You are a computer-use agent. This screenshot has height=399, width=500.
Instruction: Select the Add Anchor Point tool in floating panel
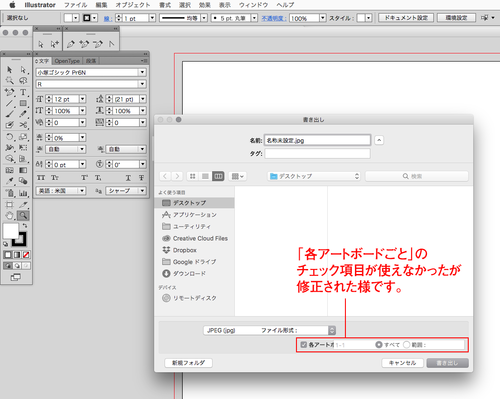point(84,44)
